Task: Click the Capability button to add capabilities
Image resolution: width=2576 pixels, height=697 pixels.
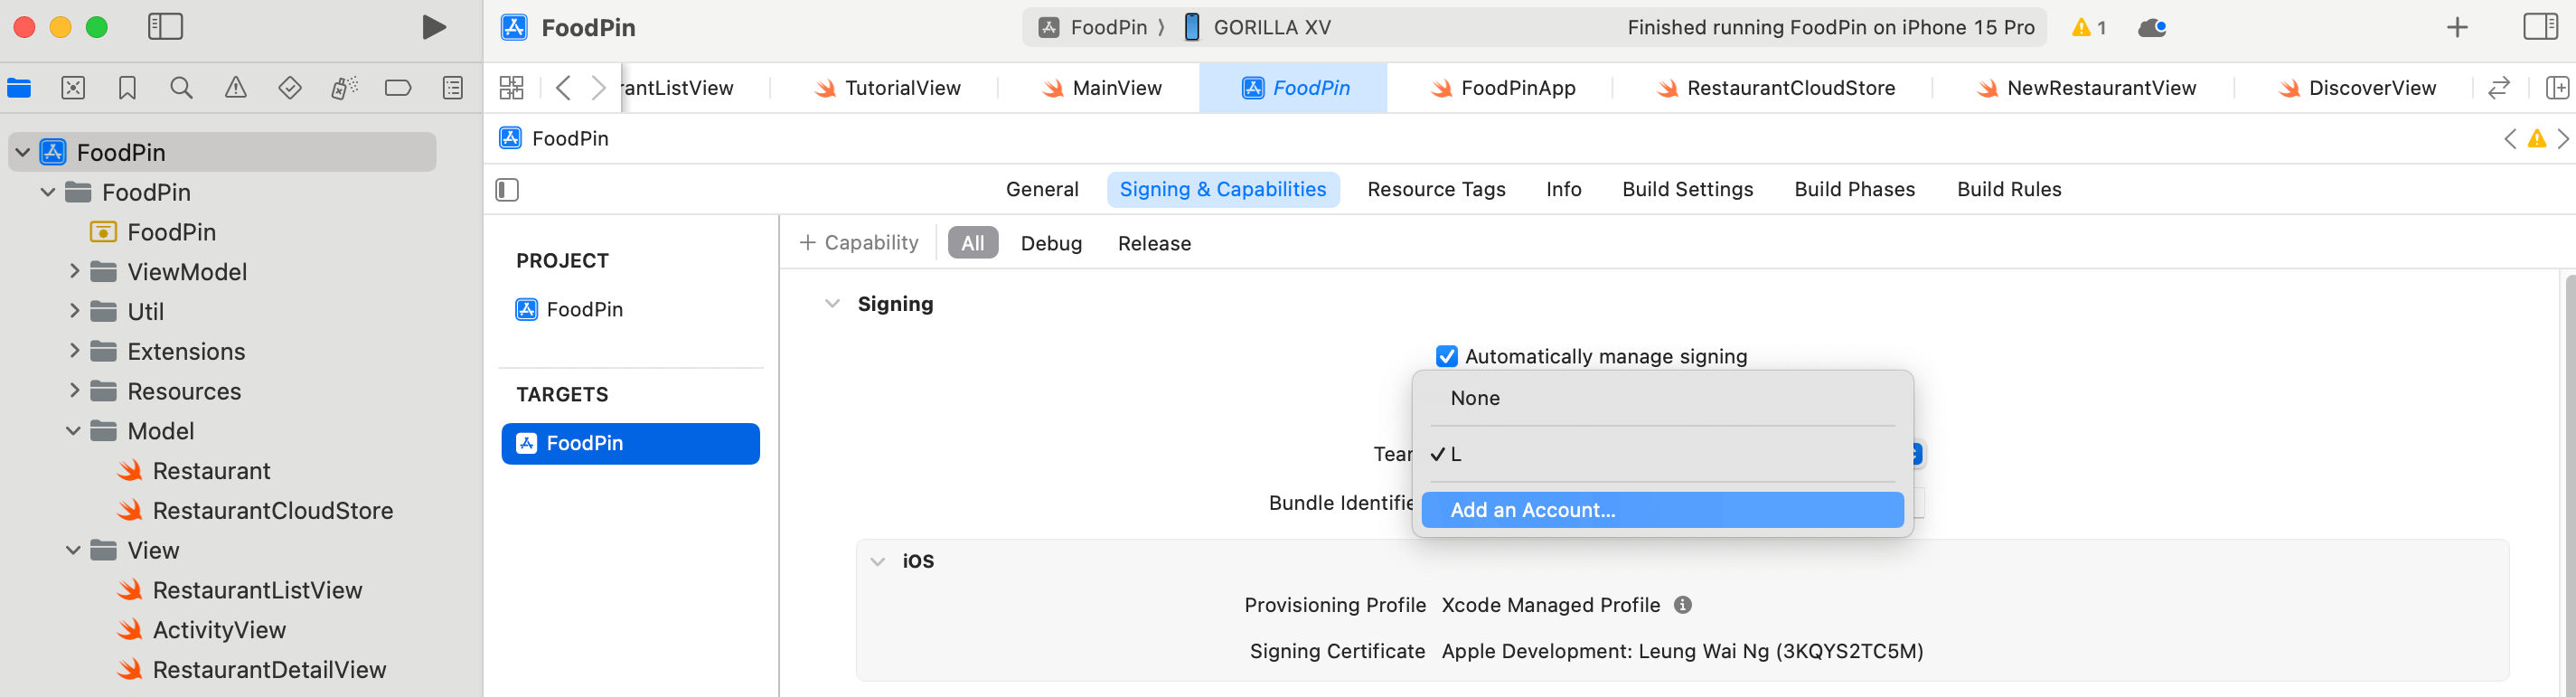Action: point(858,242)
